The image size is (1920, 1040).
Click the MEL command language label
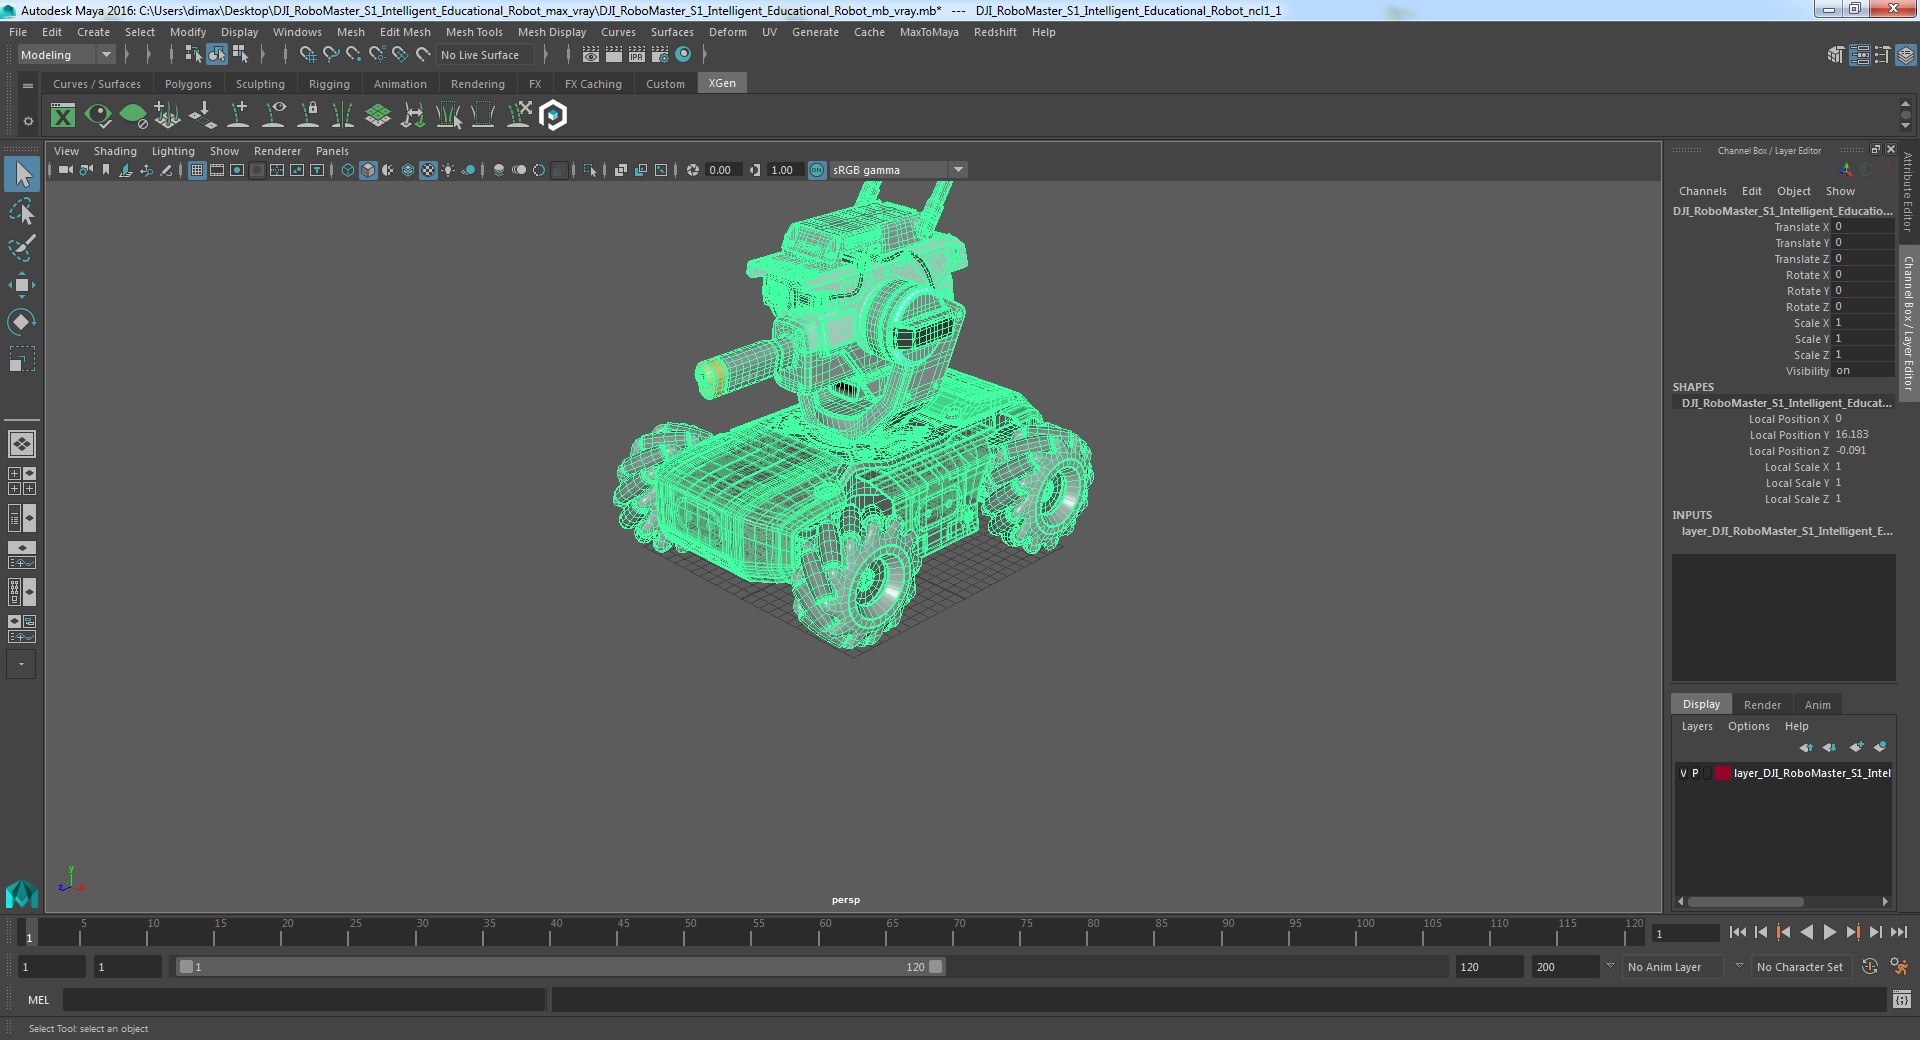(38, 1000)
